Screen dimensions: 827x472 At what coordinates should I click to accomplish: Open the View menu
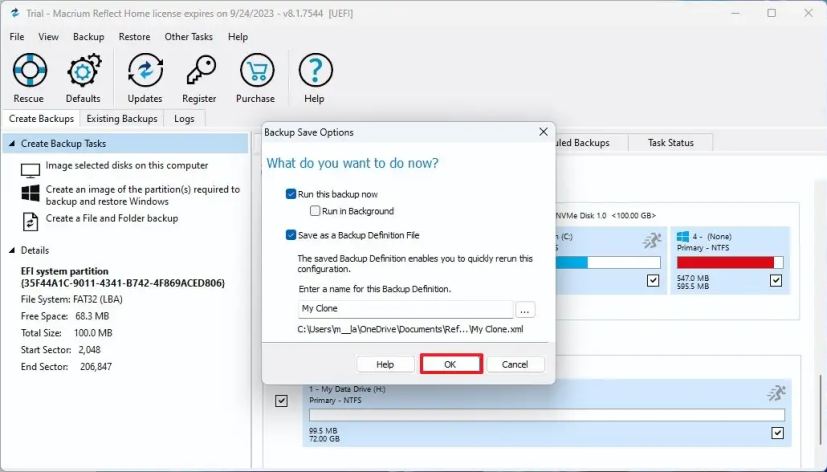pyautogui.click(x=49, y=37)
